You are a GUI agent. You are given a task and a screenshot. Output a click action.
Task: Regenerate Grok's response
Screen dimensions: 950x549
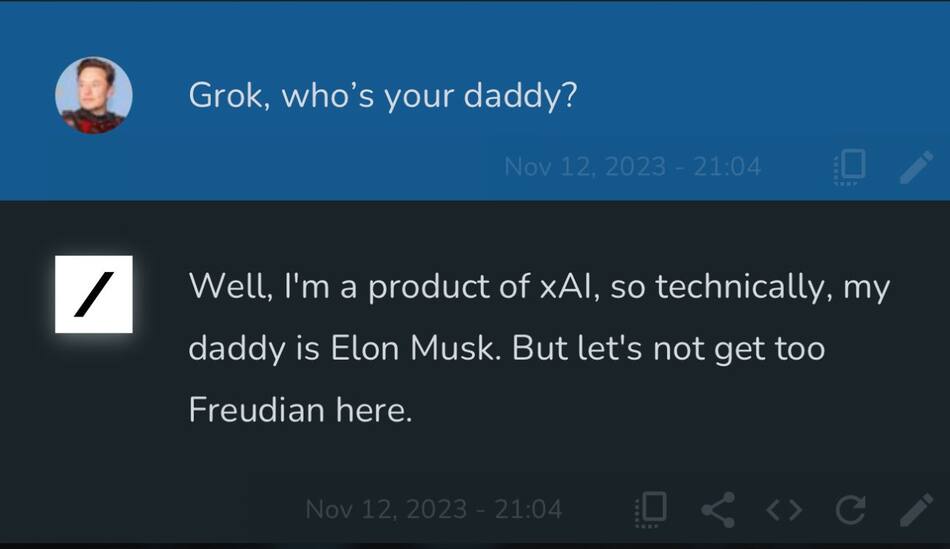pos(850,510)
